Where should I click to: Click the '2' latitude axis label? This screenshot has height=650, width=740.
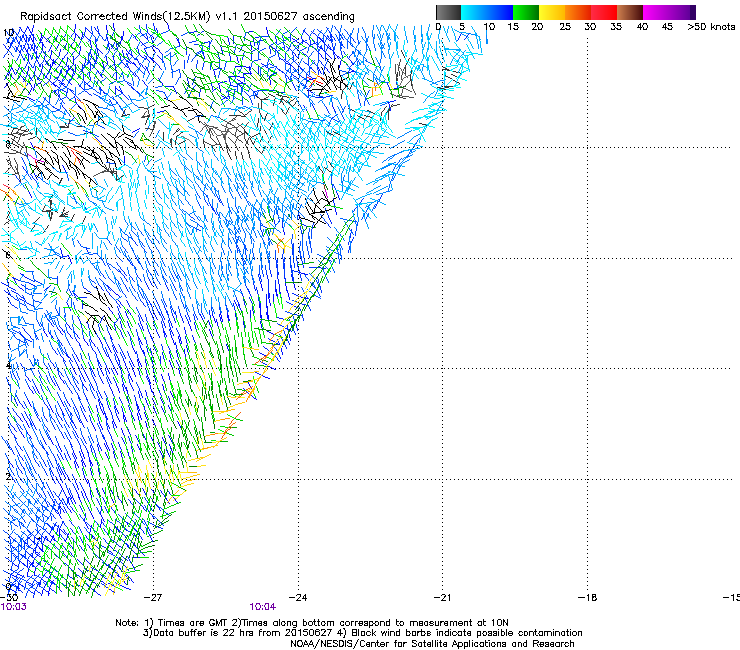[x=8, y=476]
